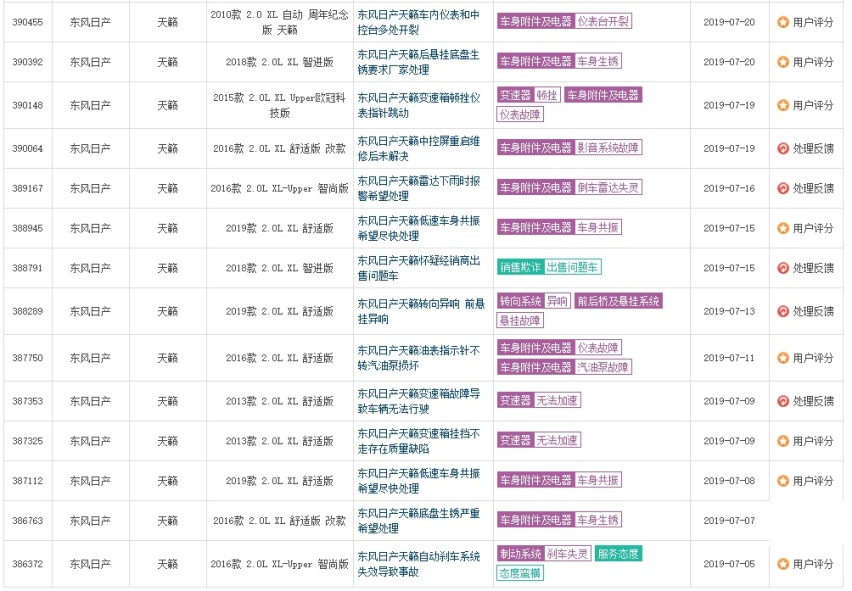Click the model cell 2015款 2.0L XL Upper欧冠科技版
This screenshot has height=591, width=852.
pos(279,105)
